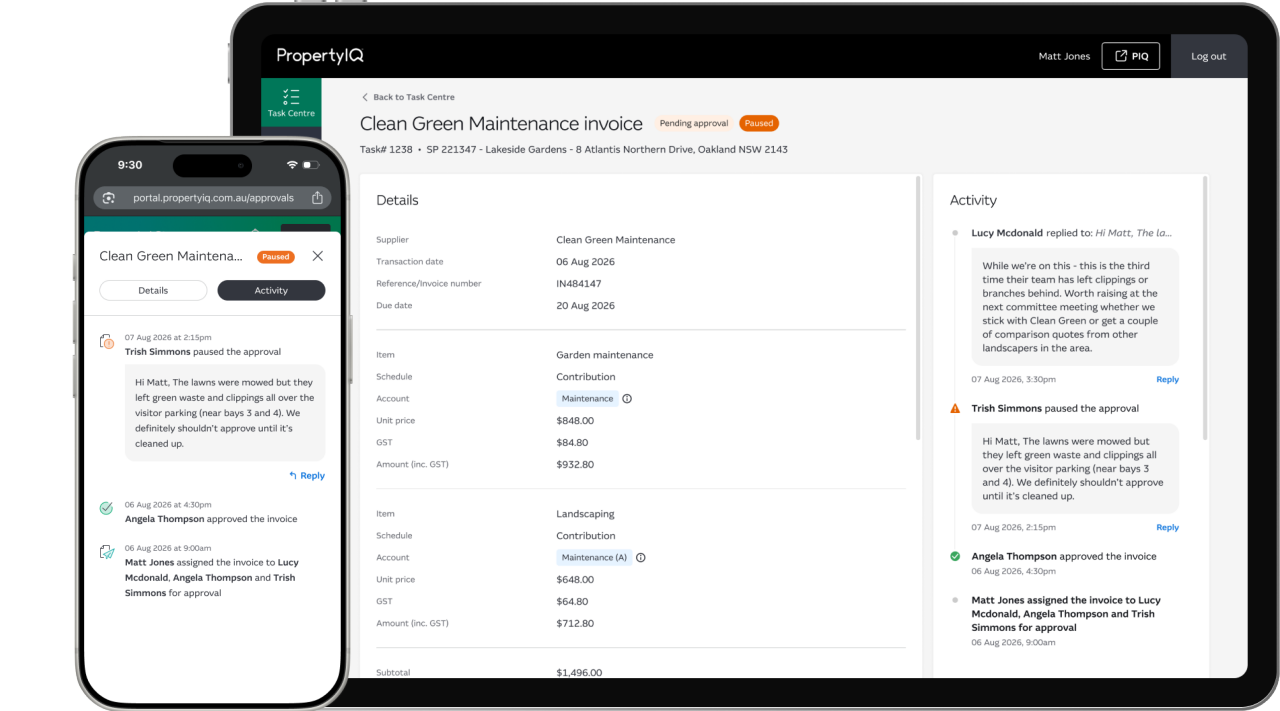Tap the phone Paused badge
The image size is (1280, 711).
pos(276,257)
